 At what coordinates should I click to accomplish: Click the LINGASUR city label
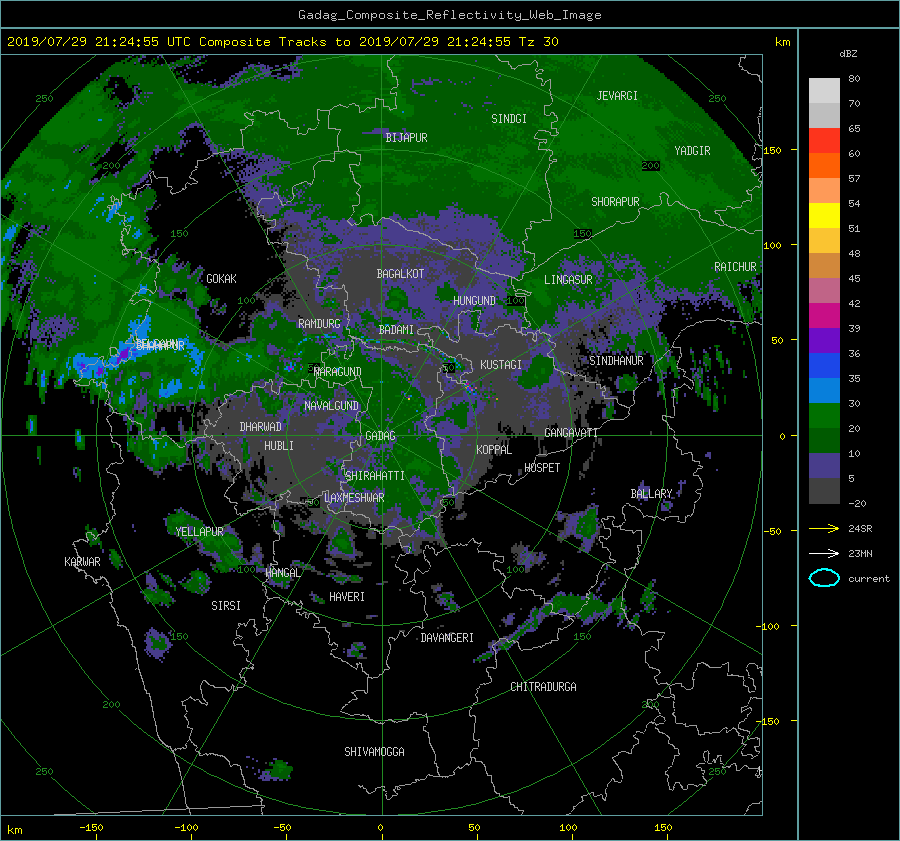(568, 280)
